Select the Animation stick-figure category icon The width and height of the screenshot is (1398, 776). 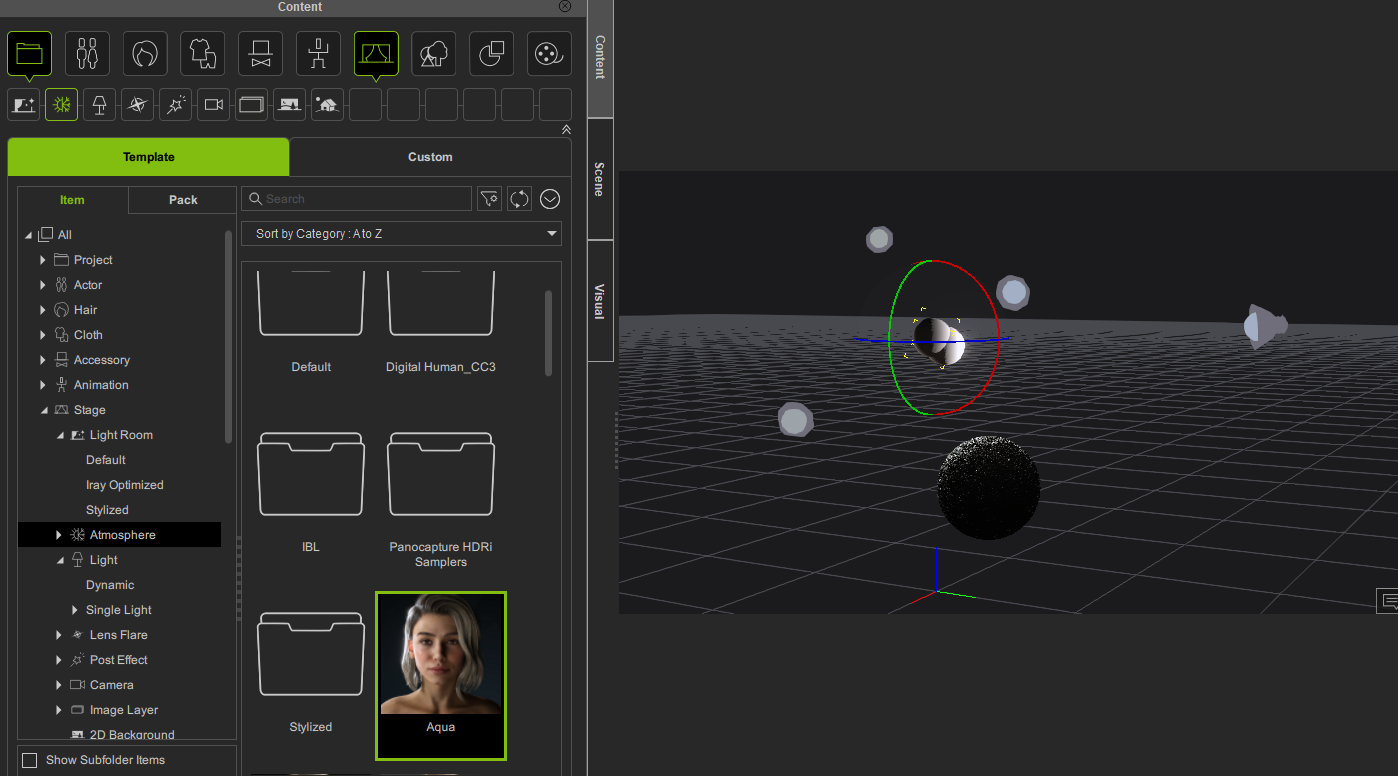(x=318, y=53)
